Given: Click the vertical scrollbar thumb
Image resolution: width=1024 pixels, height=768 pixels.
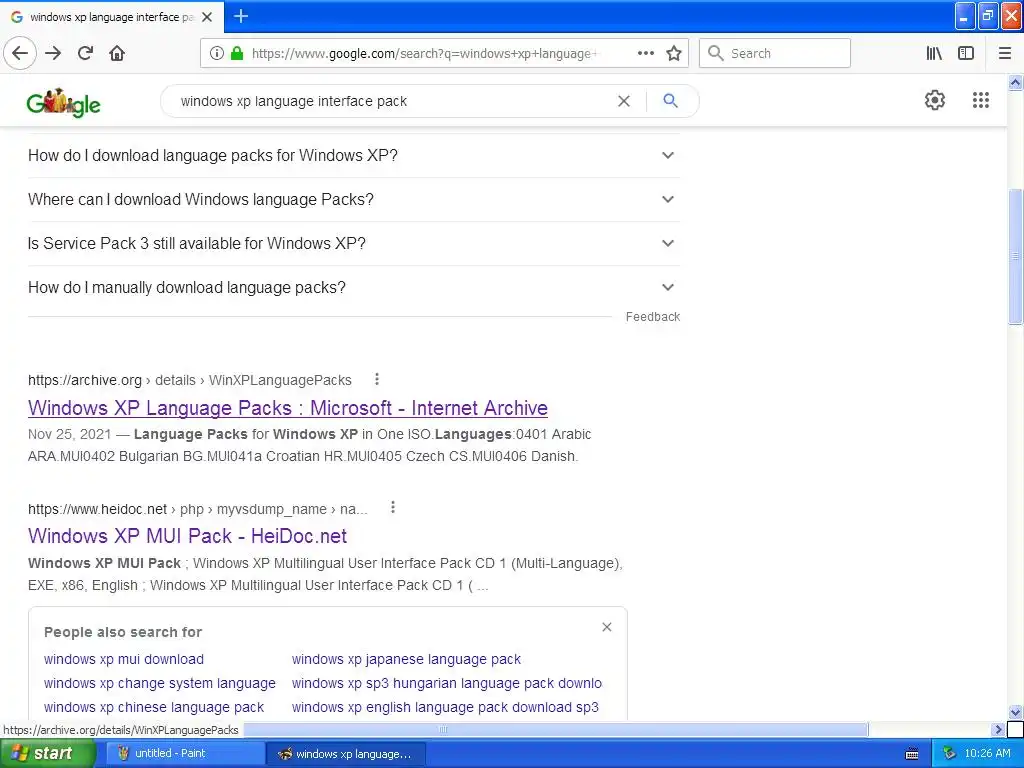Looking at the screenshot, I should [1015, 256].
